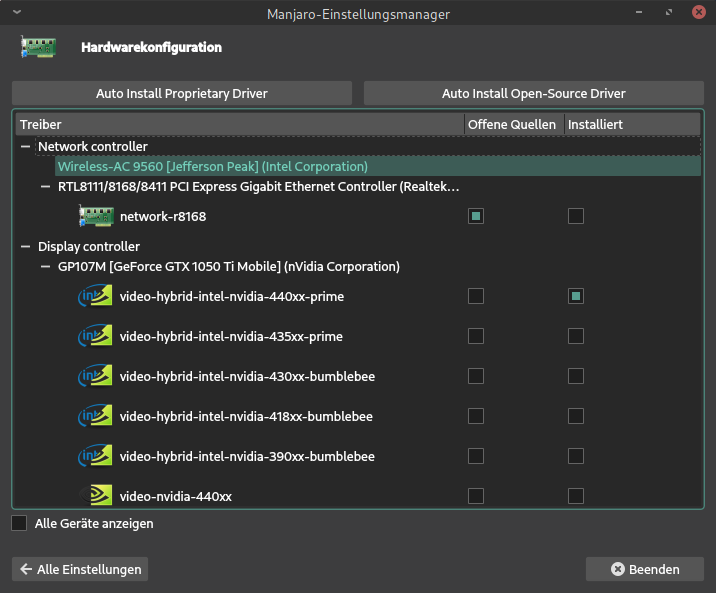Click icon of video-hybrid-intel-nvidia-390xx-bumblebee

point(95,456)
